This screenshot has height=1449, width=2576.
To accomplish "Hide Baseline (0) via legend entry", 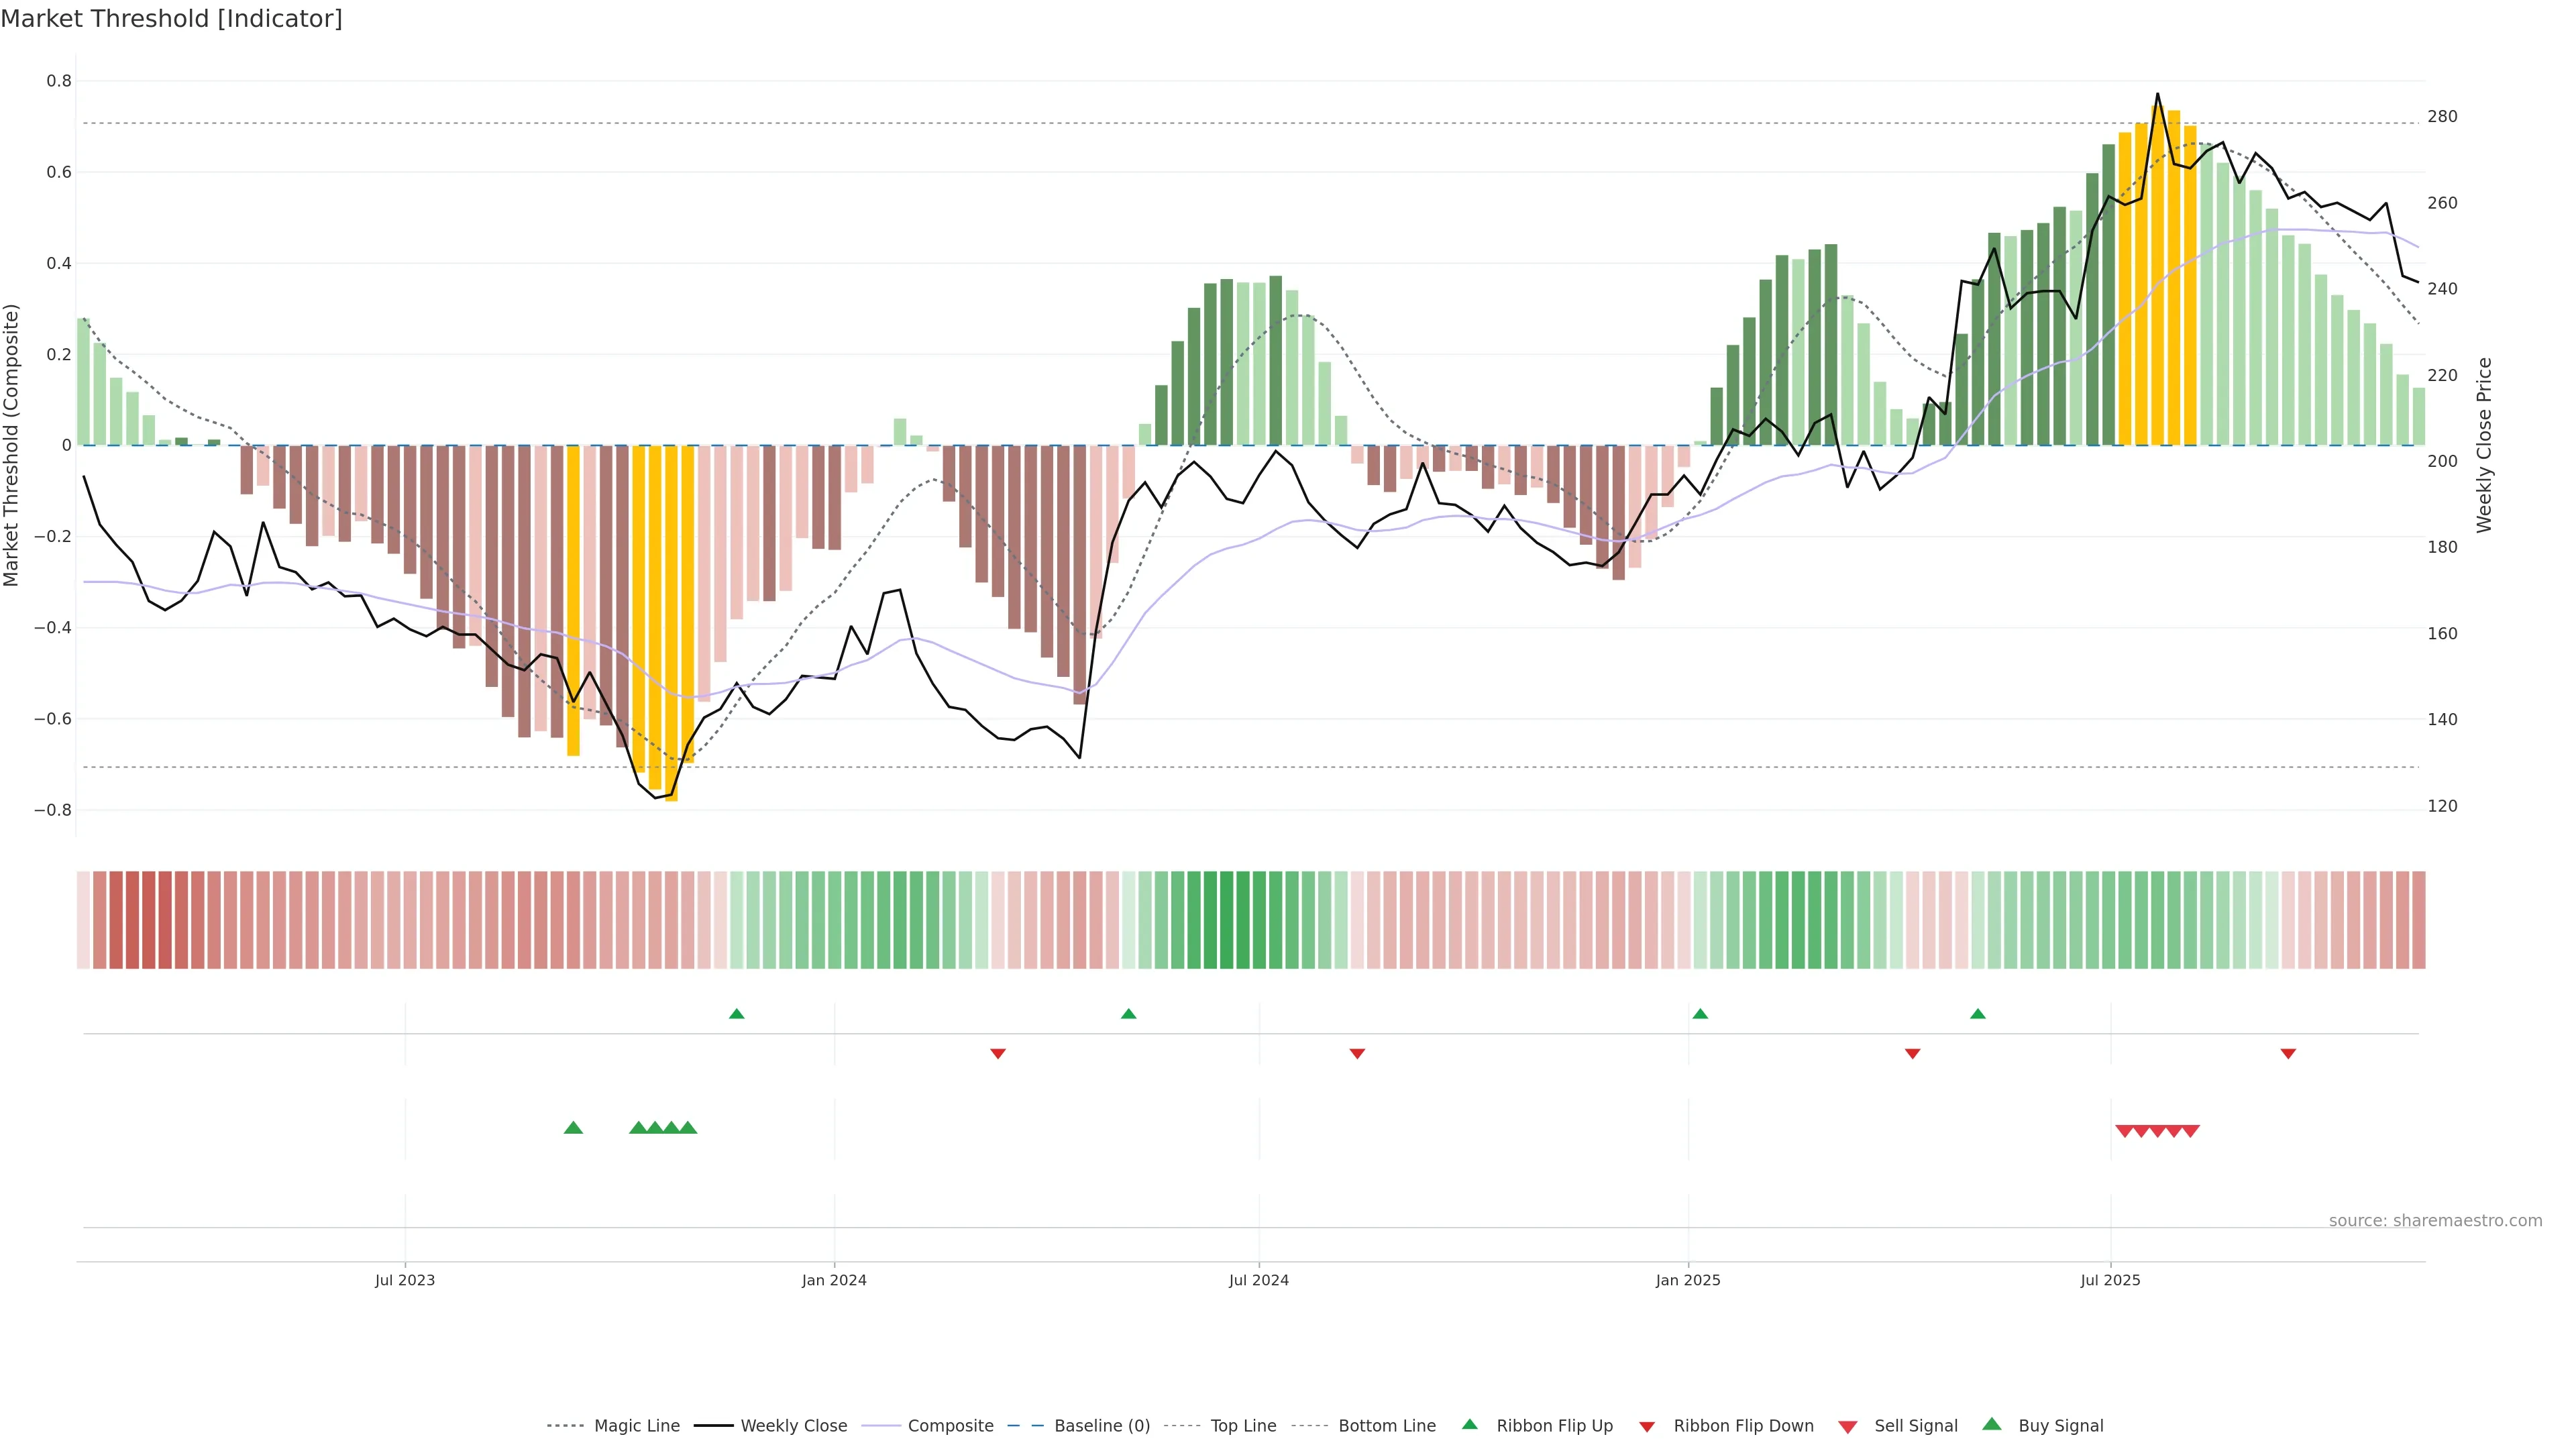I will pyautogui.click(x=1101, y=1426).
